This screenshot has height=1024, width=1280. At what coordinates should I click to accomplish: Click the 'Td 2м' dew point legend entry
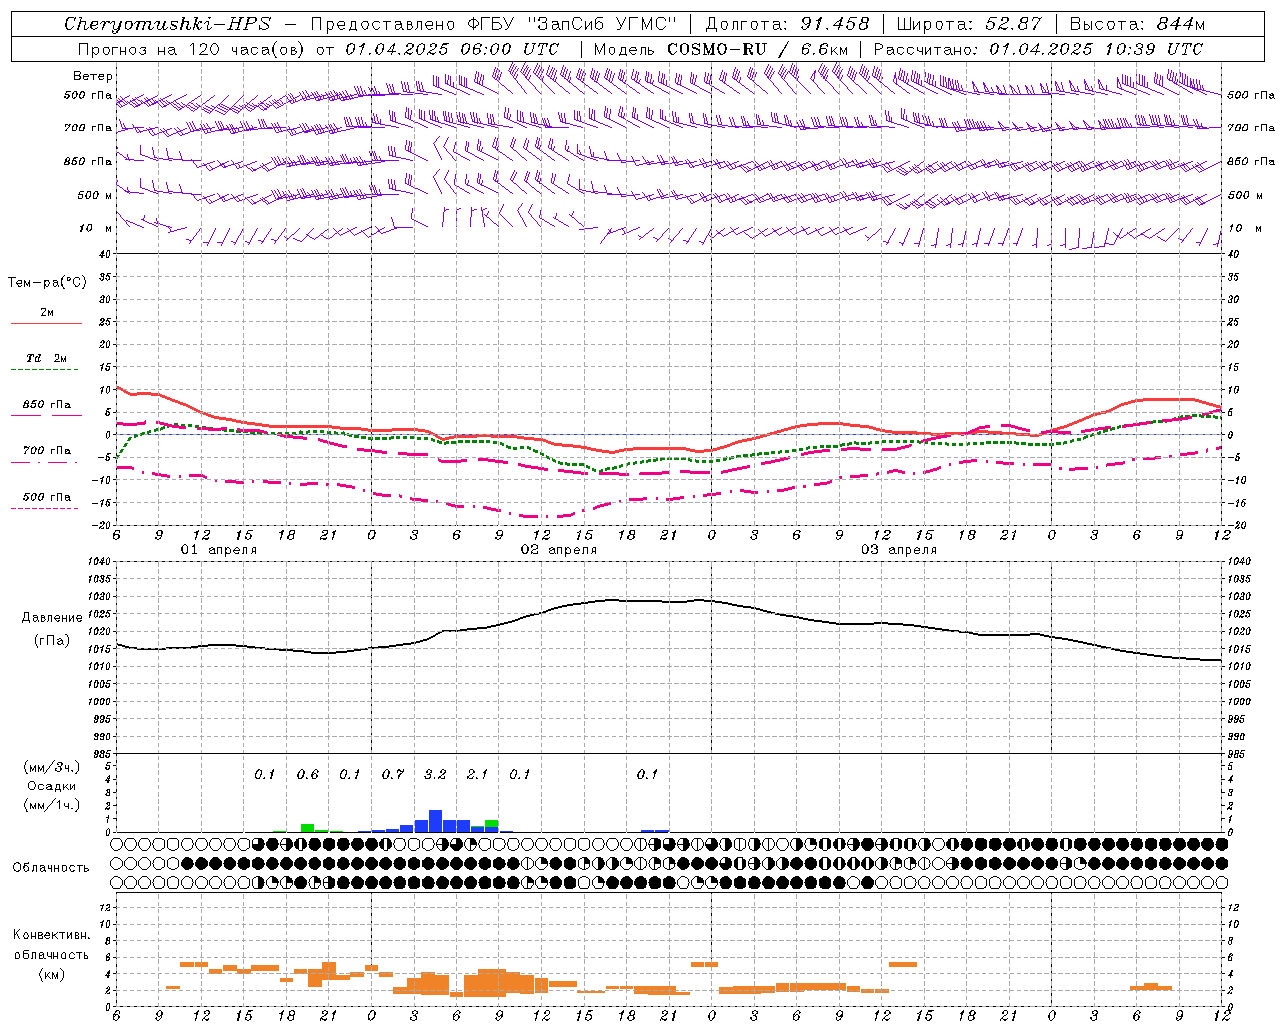[47, 358]
